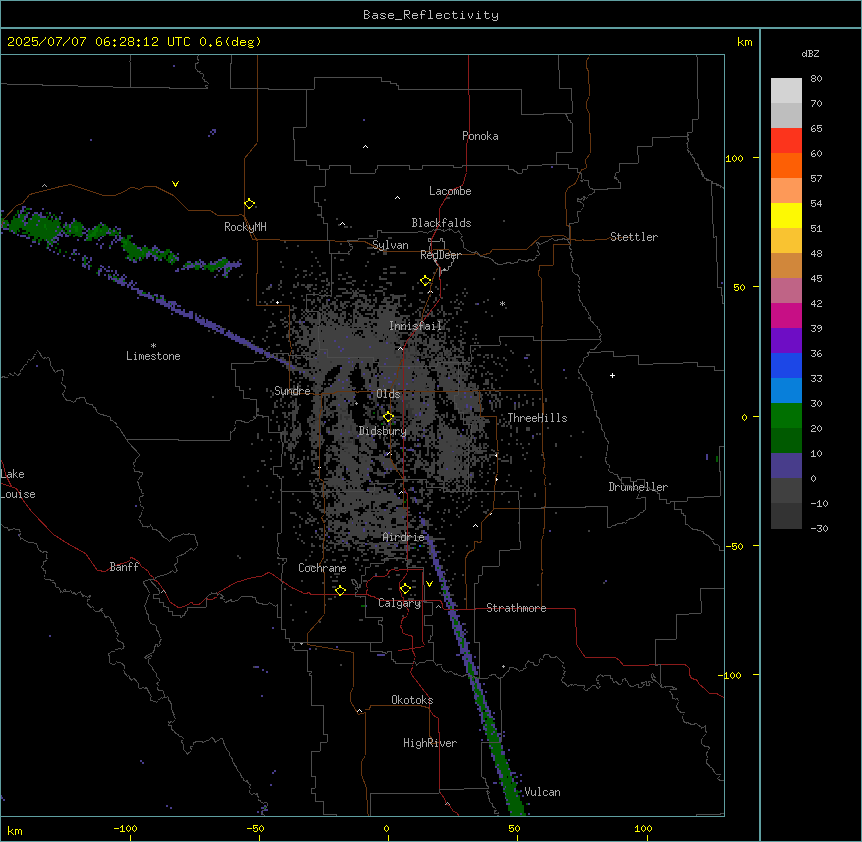
Task: Click the Lake Louise label at left edge
Action: point(18,484)
